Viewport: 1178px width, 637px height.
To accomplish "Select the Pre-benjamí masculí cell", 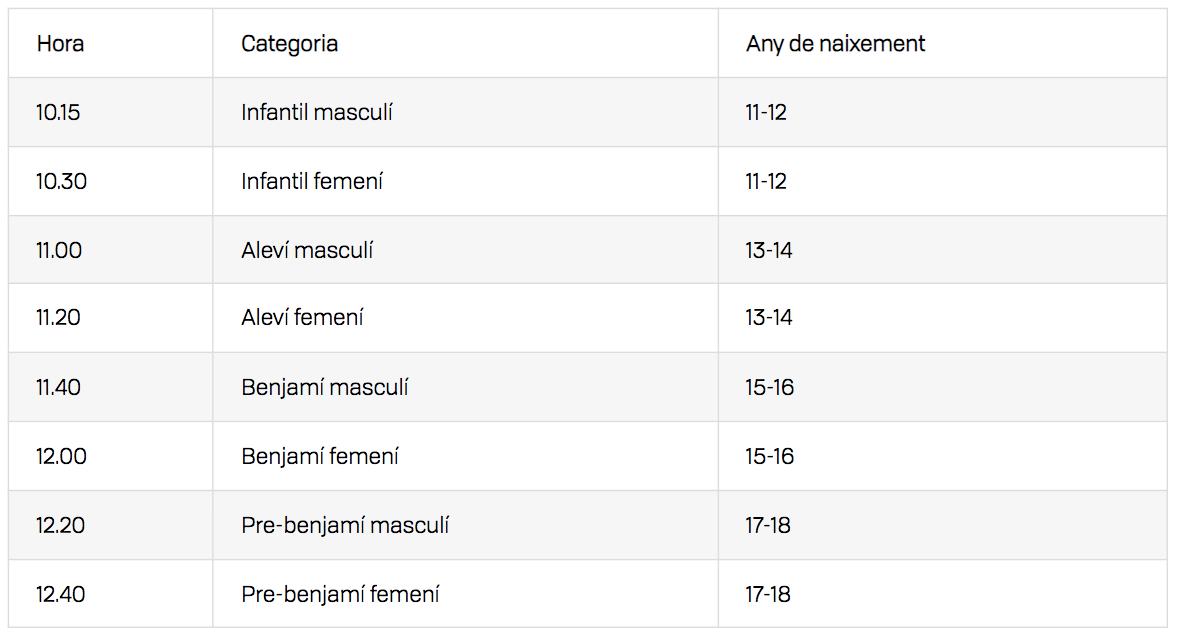I will tap(345, 525).
